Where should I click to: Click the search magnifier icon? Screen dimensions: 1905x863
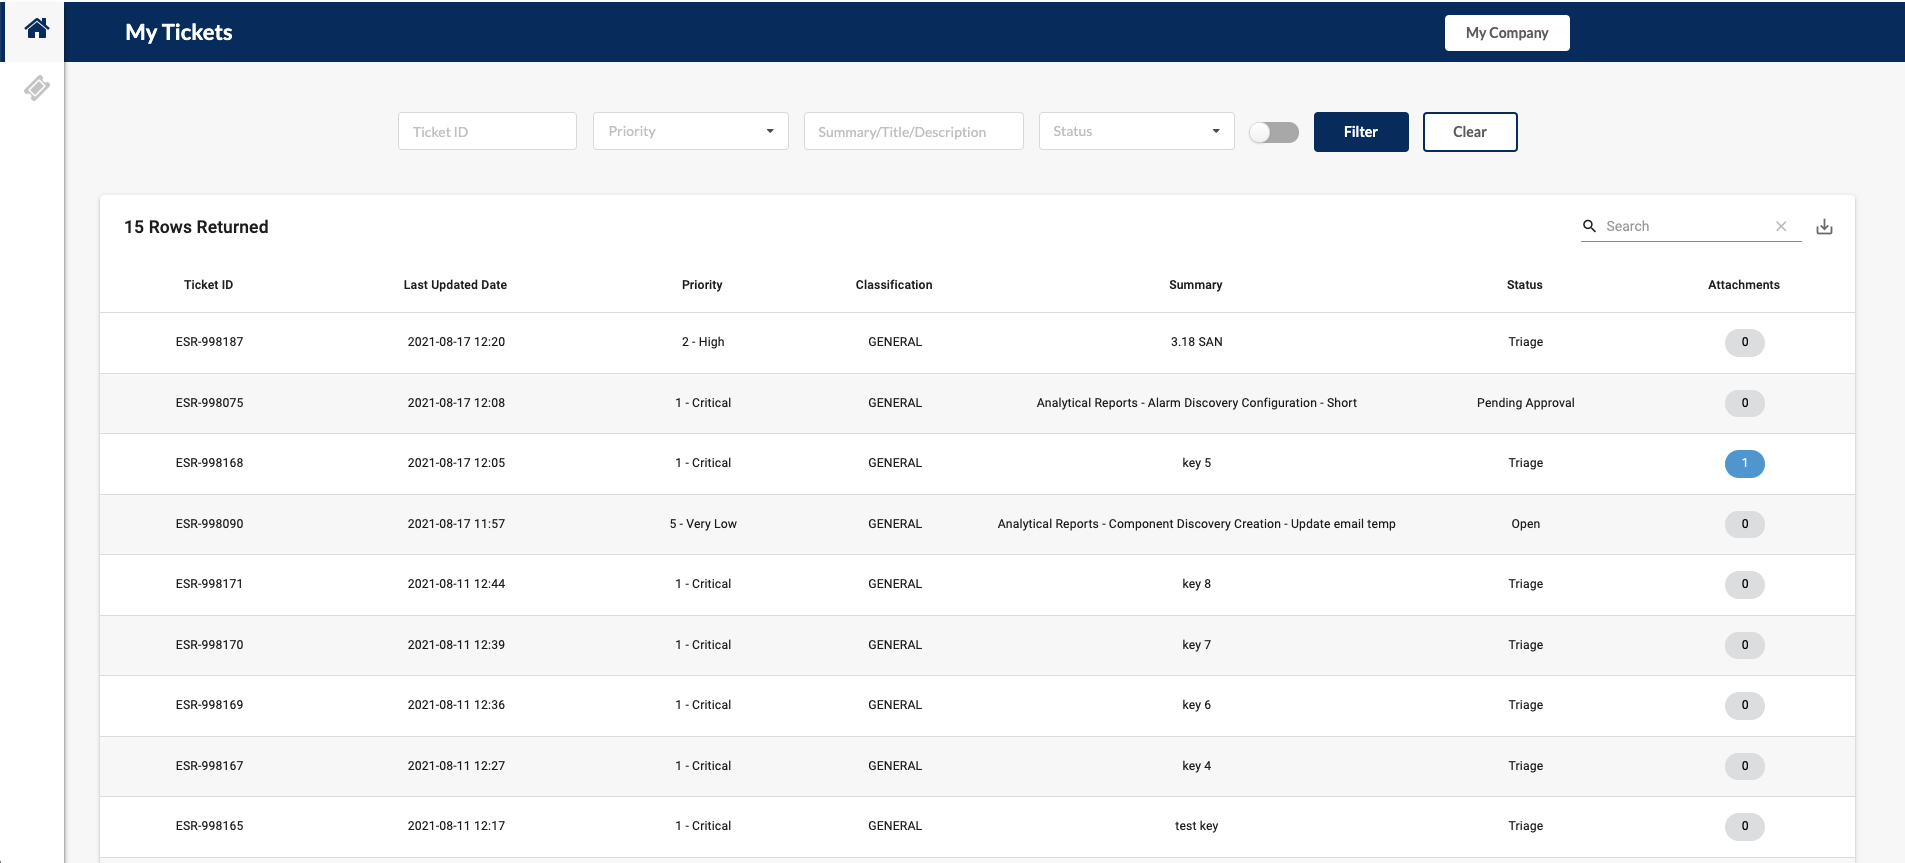point(1589,227)
